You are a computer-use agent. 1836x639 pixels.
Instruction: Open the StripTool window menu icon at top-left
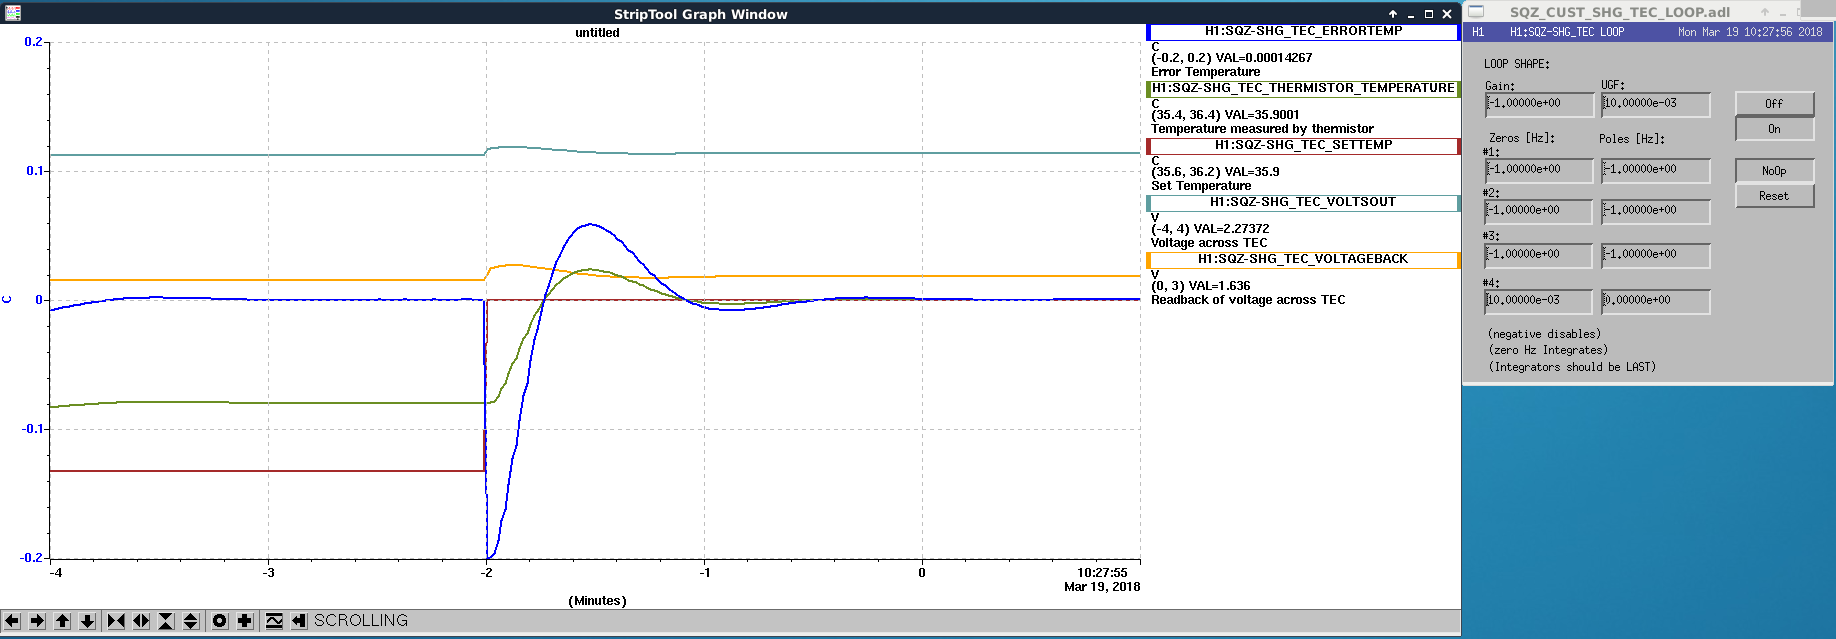coord(13,13)
